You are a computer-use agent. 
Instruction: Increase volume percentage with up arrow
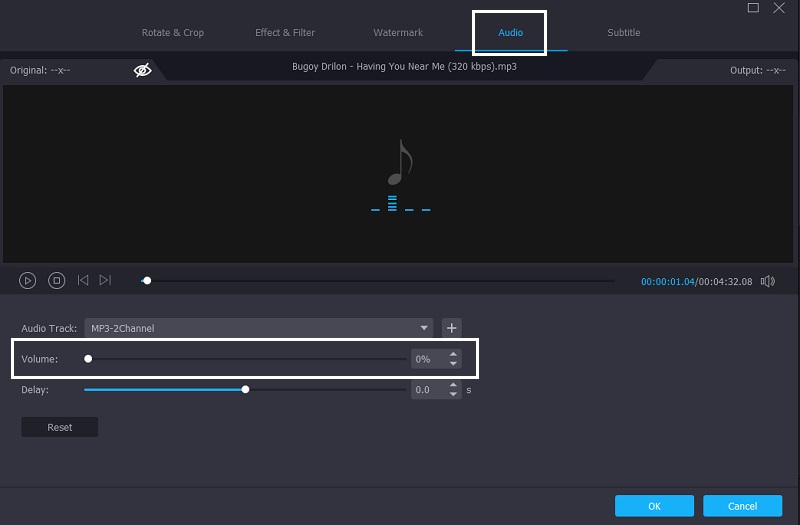click(x=453, y=354)
